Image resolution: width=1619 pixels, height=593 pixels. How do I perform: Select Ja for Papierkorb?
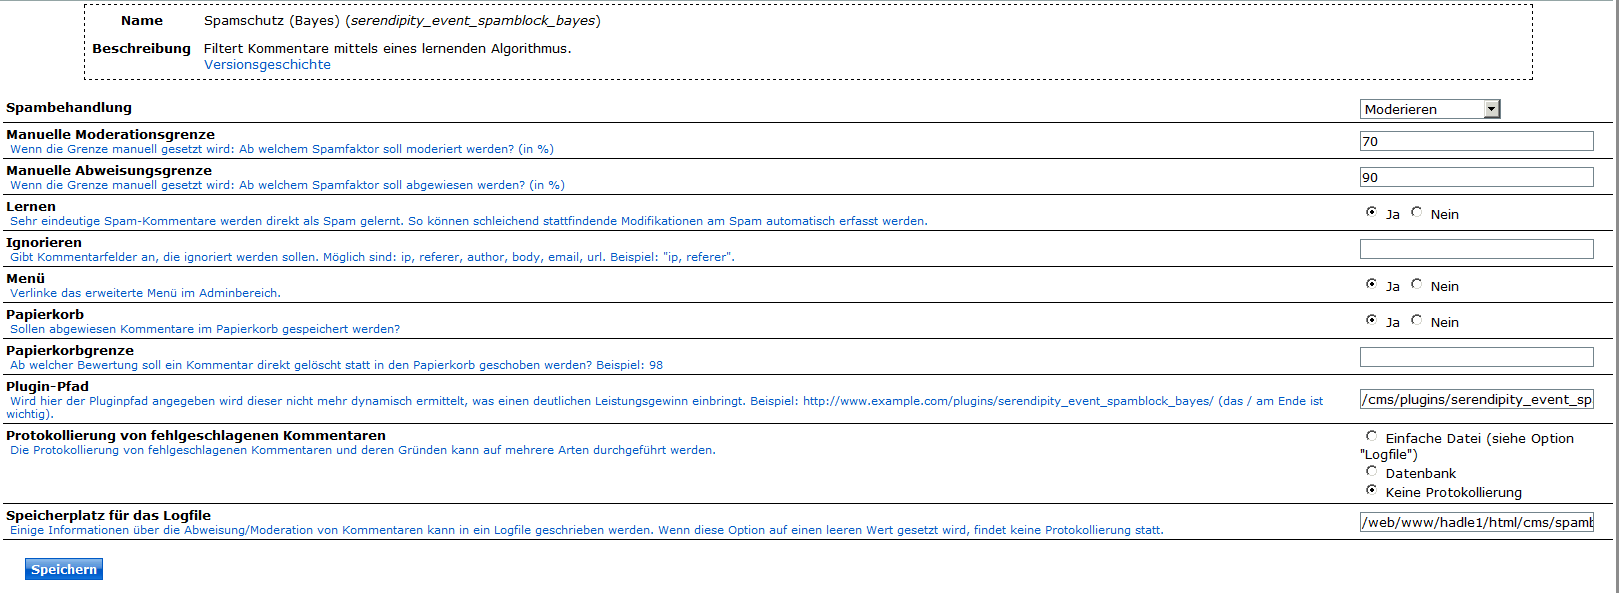pyautogui.click(x=1371, y=320)
